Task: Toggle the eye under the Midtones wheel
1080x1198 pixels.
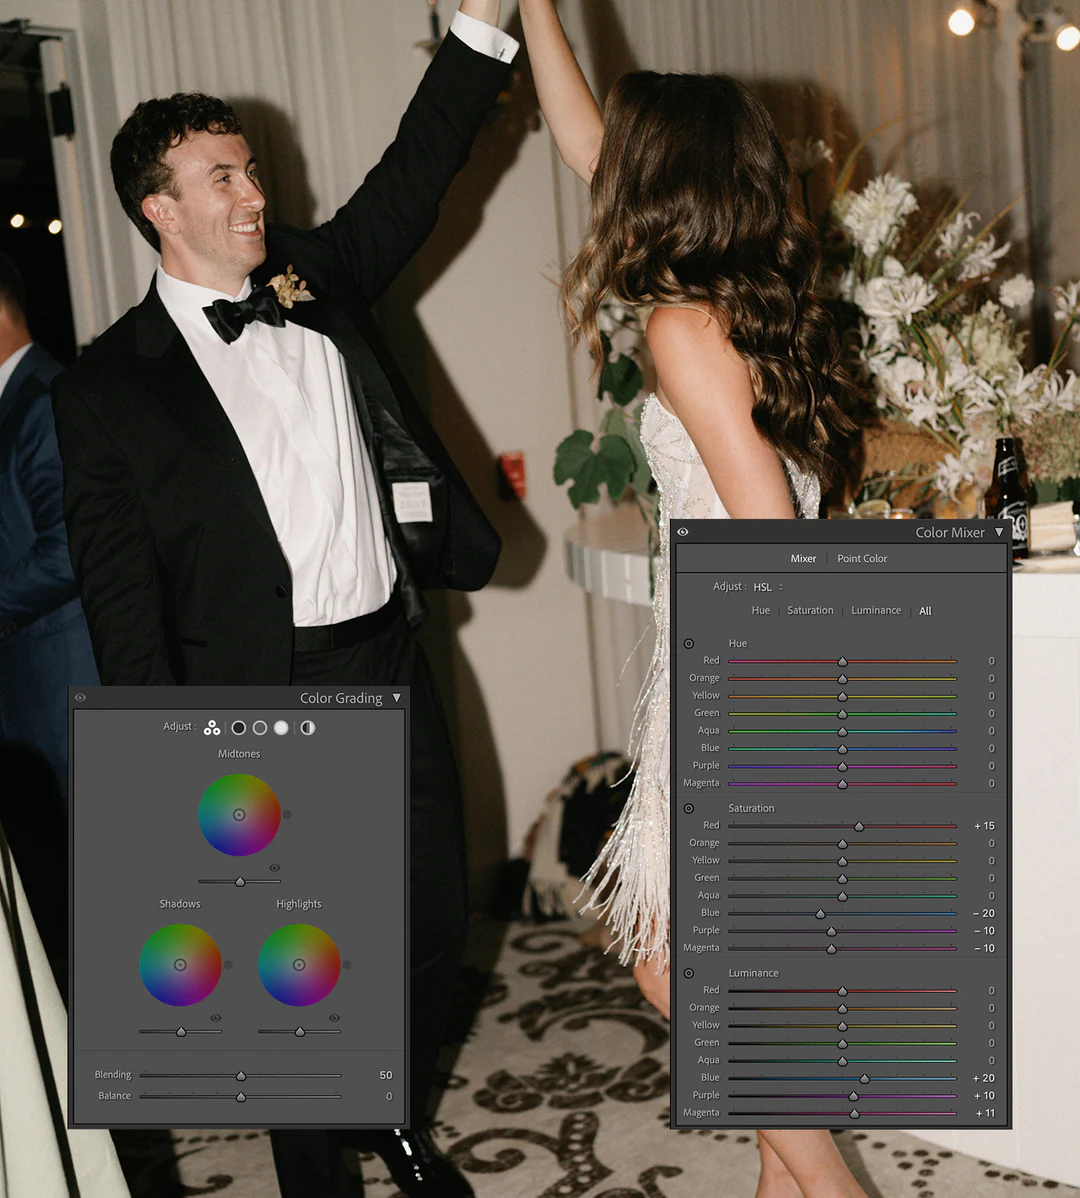Action: click(274, 868)
